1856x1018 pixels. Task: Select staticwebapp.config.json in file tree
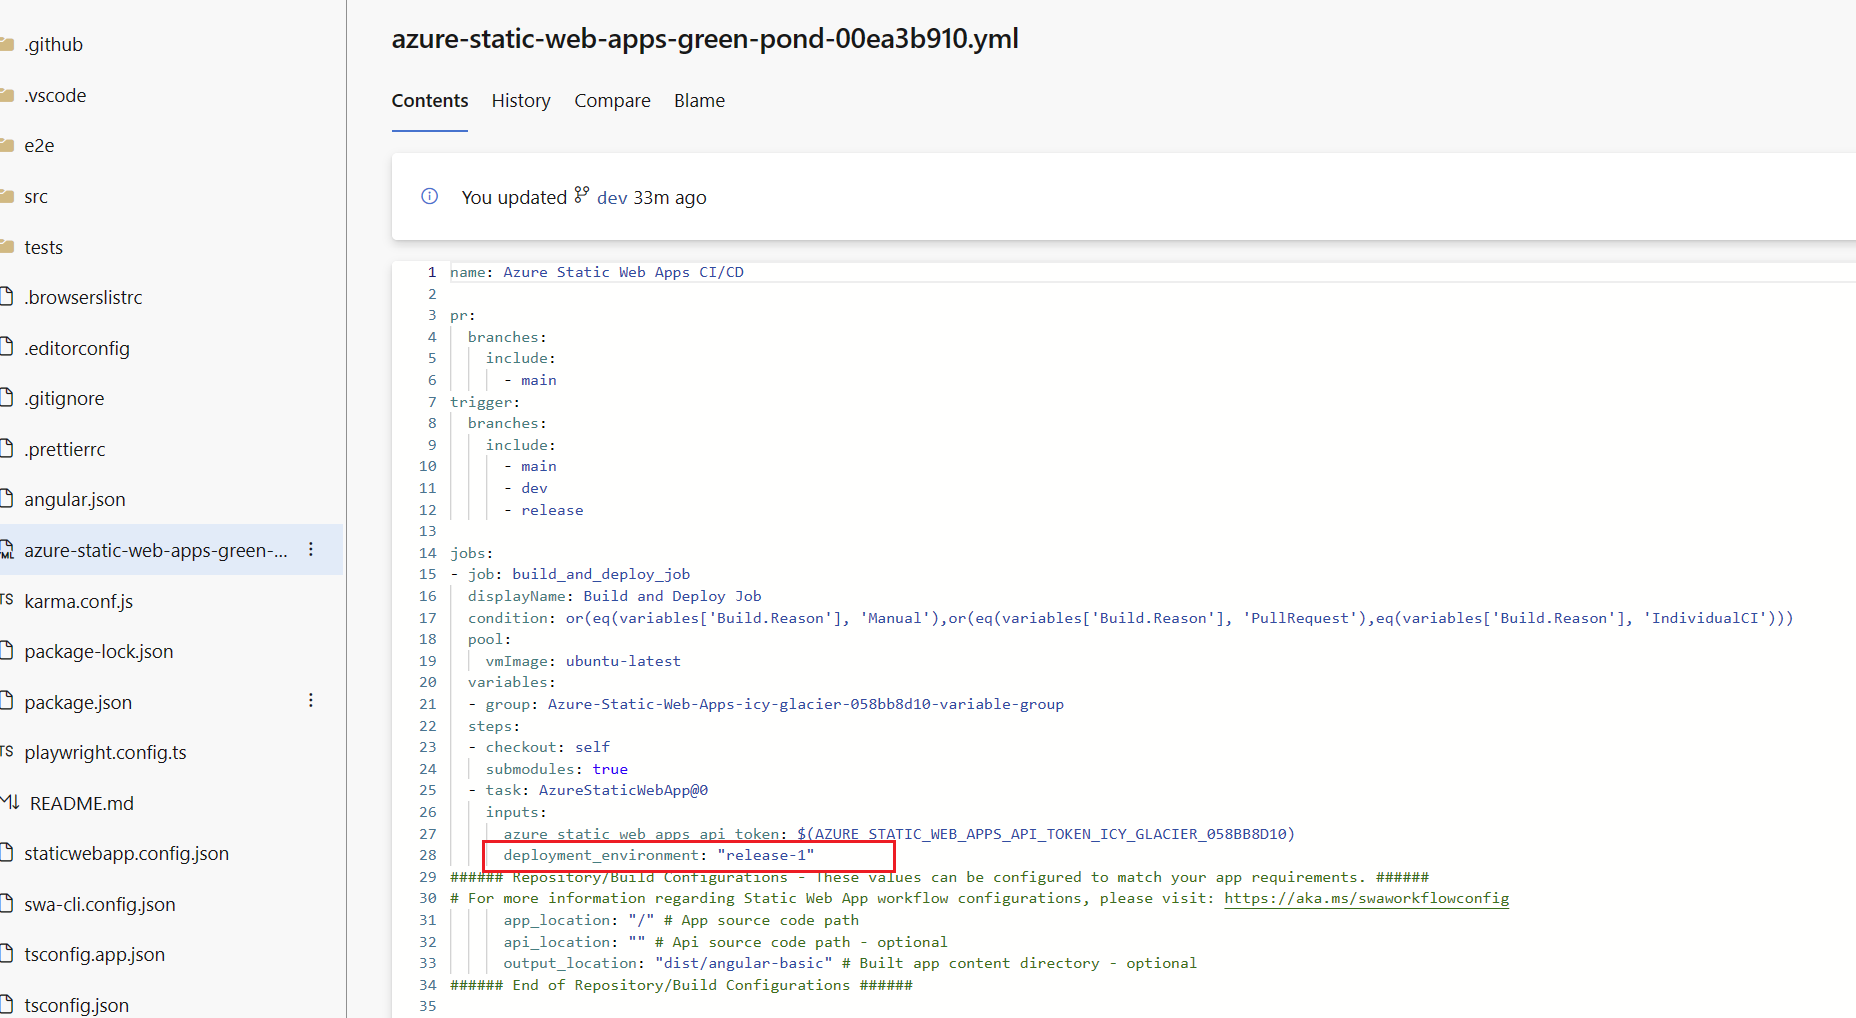[x=127, y=853]
